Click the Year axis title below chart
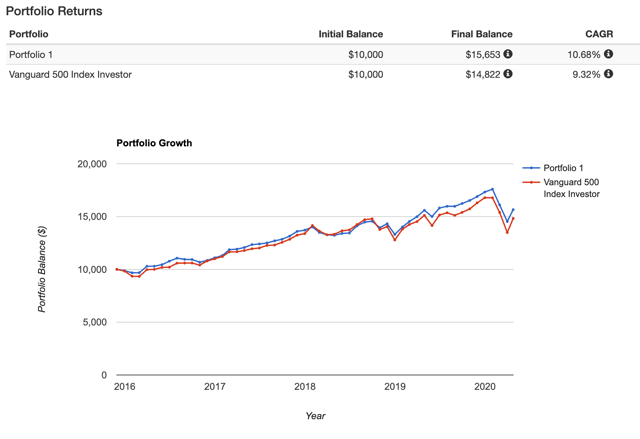Image resolution: width=640 pixels, height=439 pixels. [x=315, y=416]
